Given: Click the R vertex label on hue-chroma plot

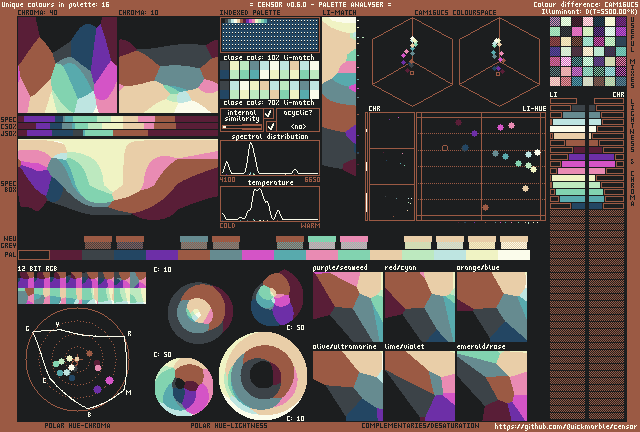Looking at the screenshot, I should [x=130, y=334].
